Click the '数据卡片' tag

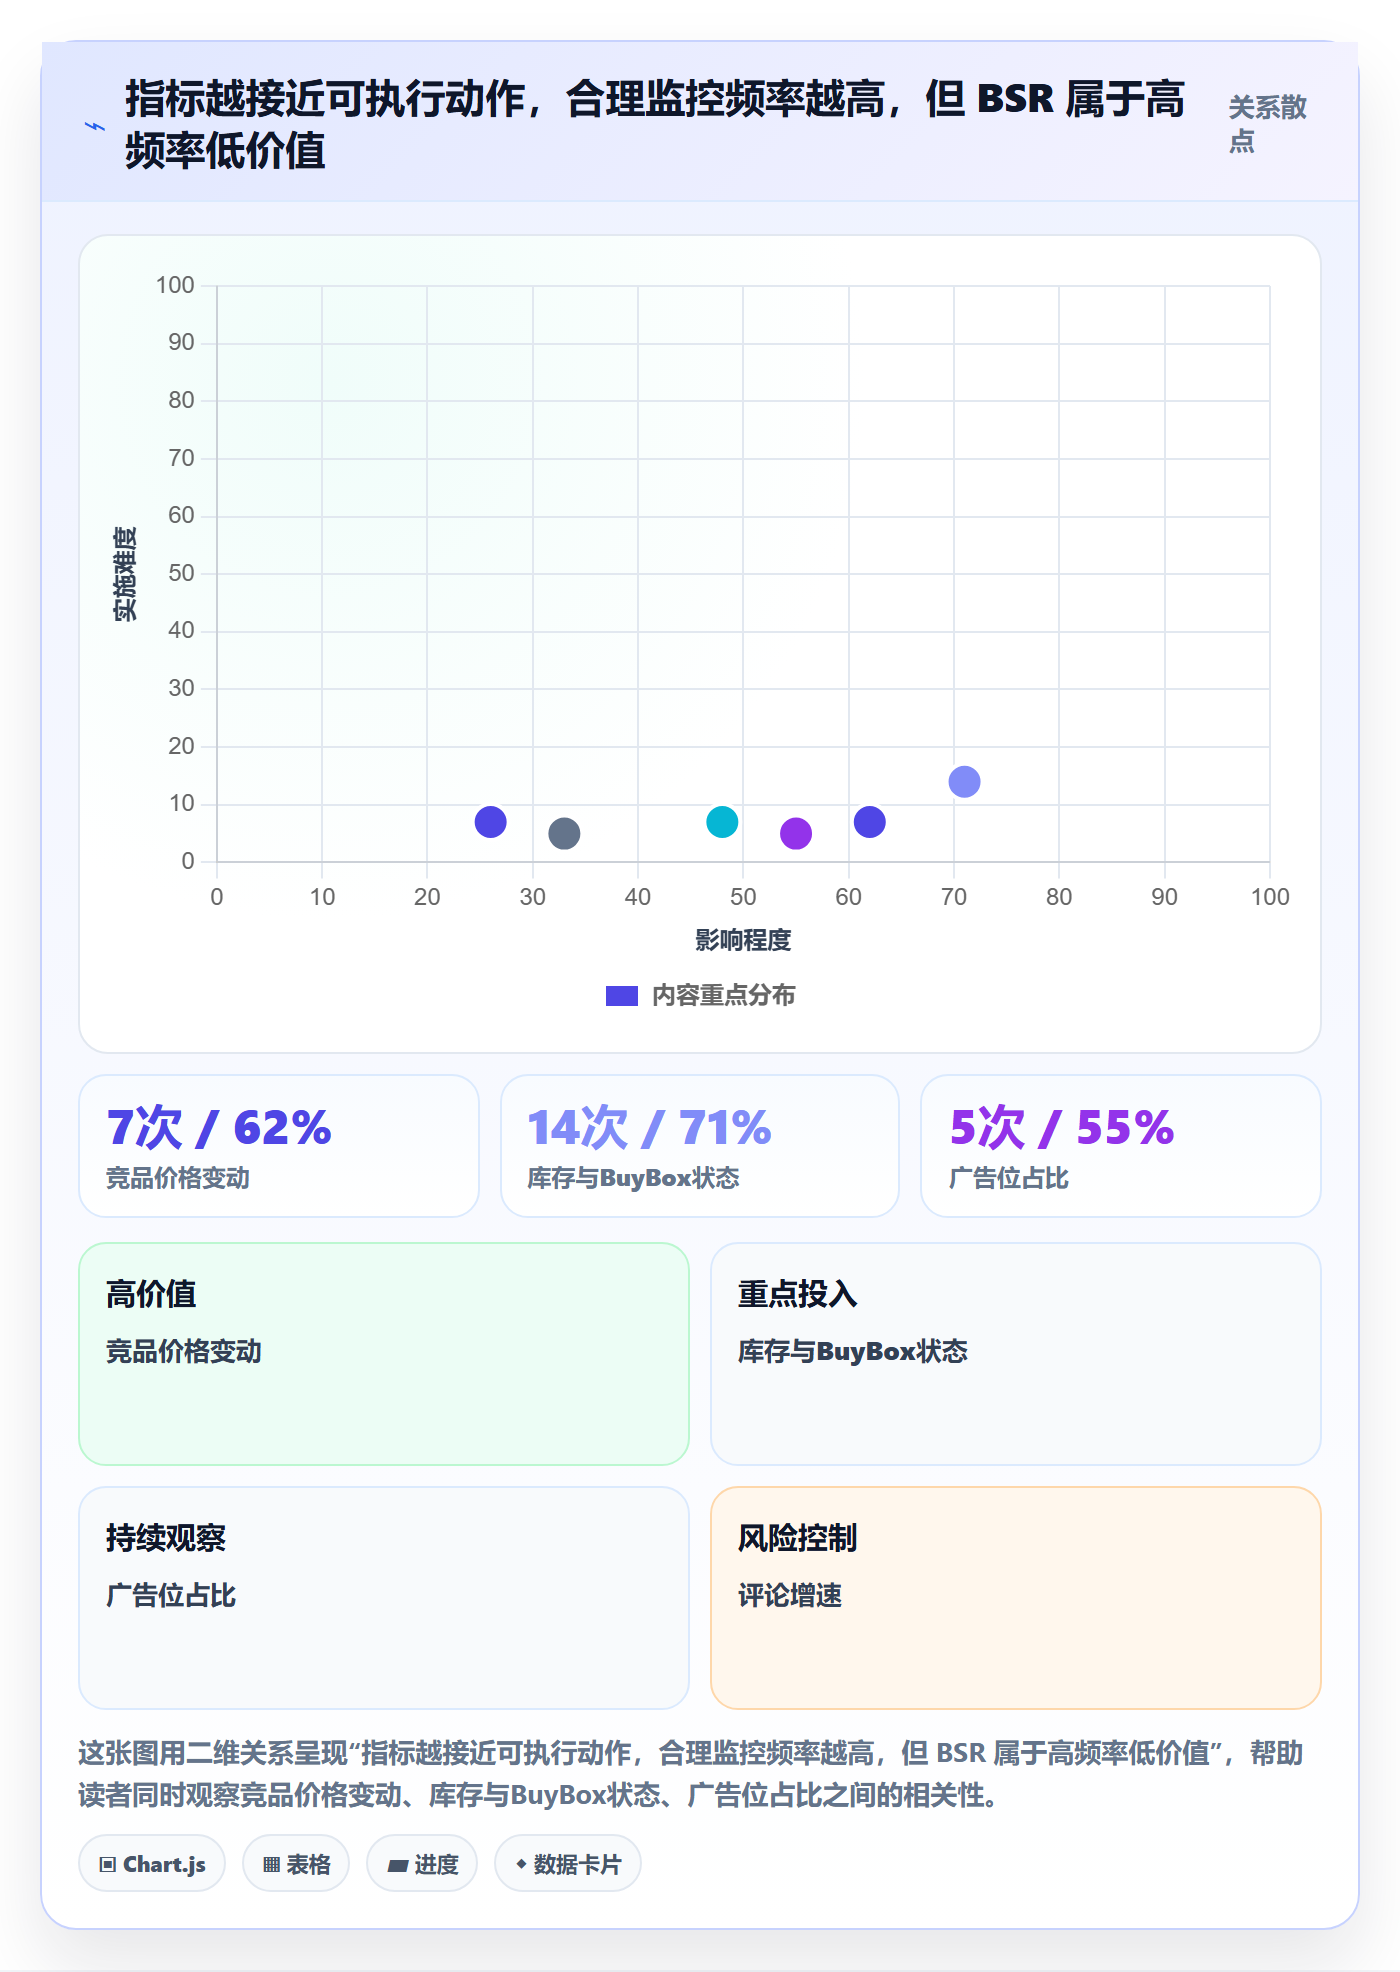[x=568, y=1864]
